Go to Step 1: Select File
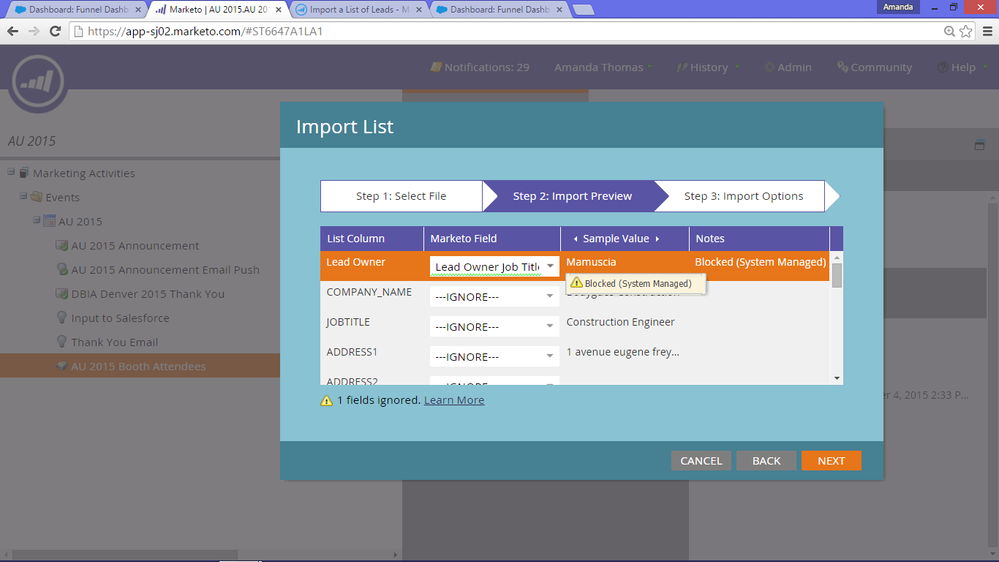This screenshot has width=999, height=562. pyautogui.click(x=401, y=196)
